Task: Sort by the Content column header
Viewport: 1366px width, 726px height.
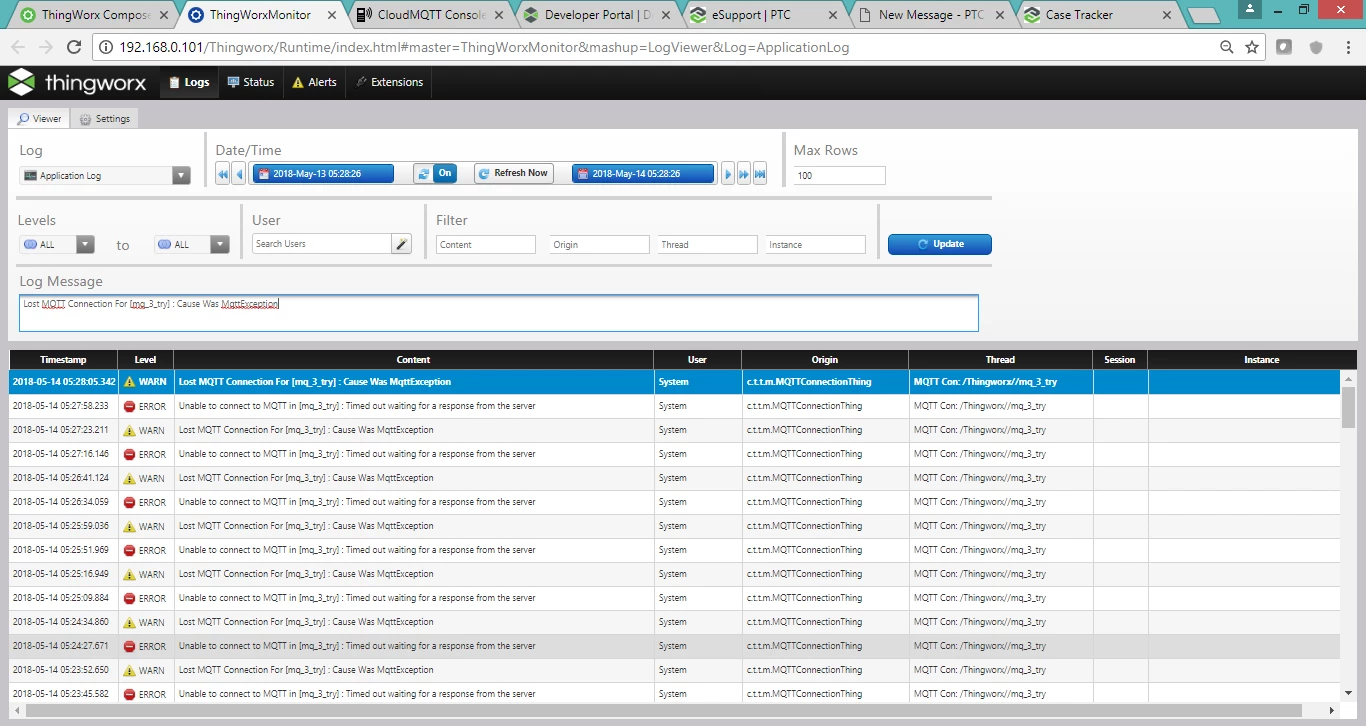Action: coord(413,360)
